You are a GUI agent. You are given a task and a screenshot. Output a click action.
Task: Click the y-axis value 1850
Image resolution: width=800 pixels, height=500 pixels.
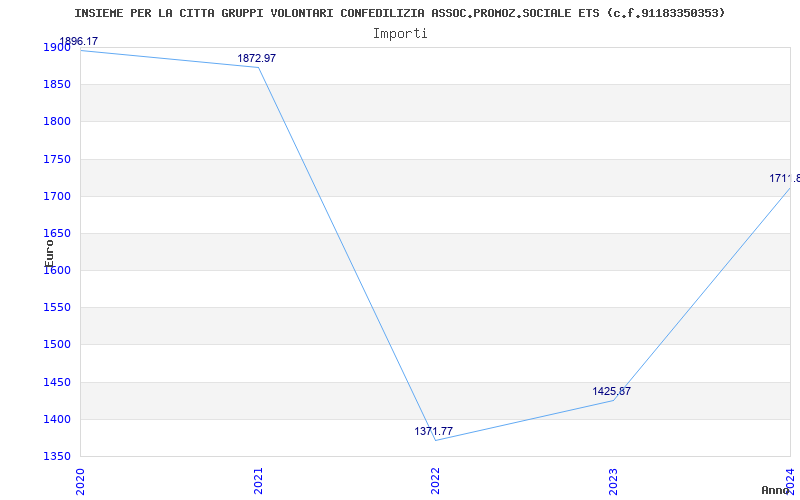coord(57,85)
